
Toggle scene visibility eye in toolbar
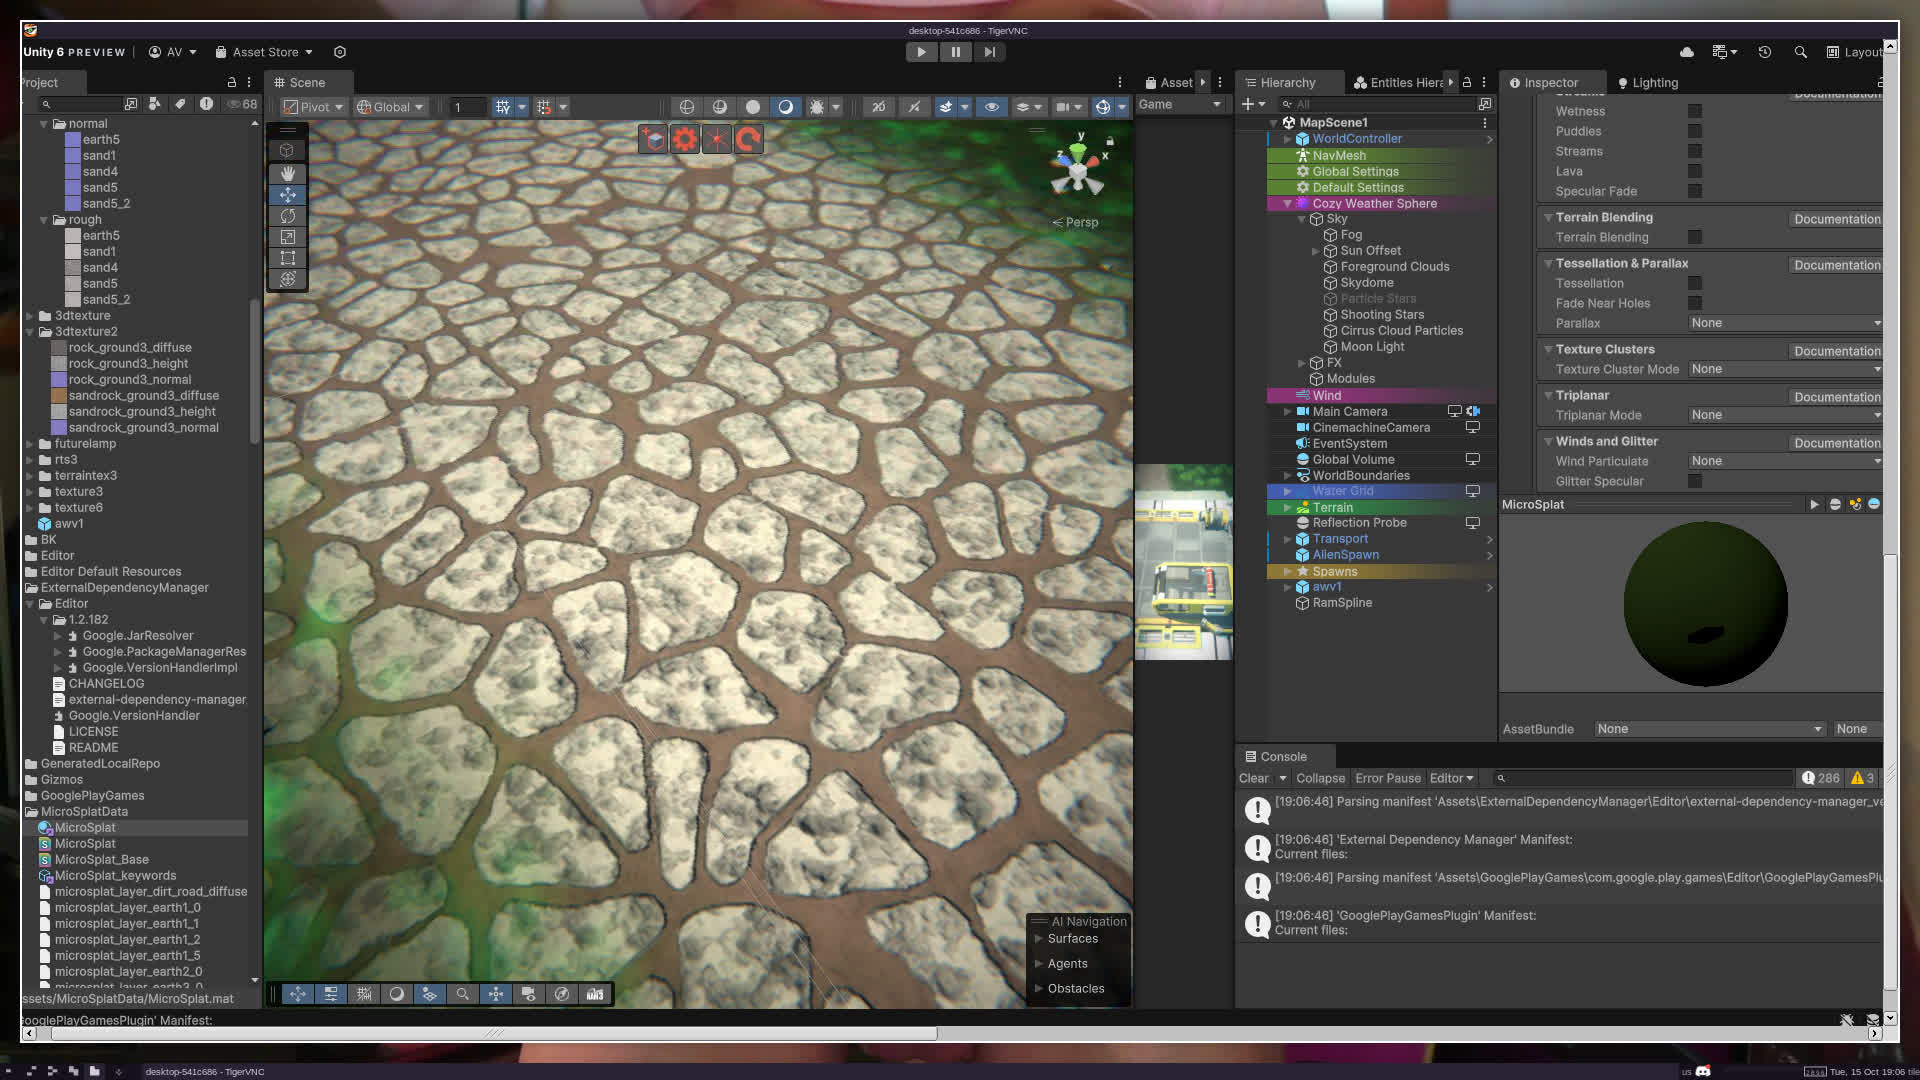(991, 107)
